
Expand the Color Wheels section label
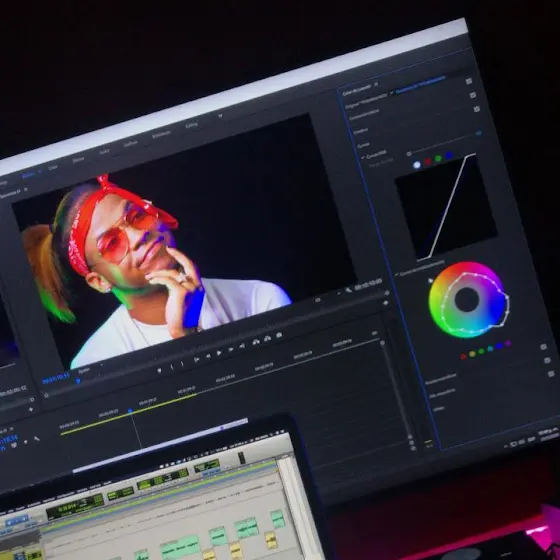point(441,379)
